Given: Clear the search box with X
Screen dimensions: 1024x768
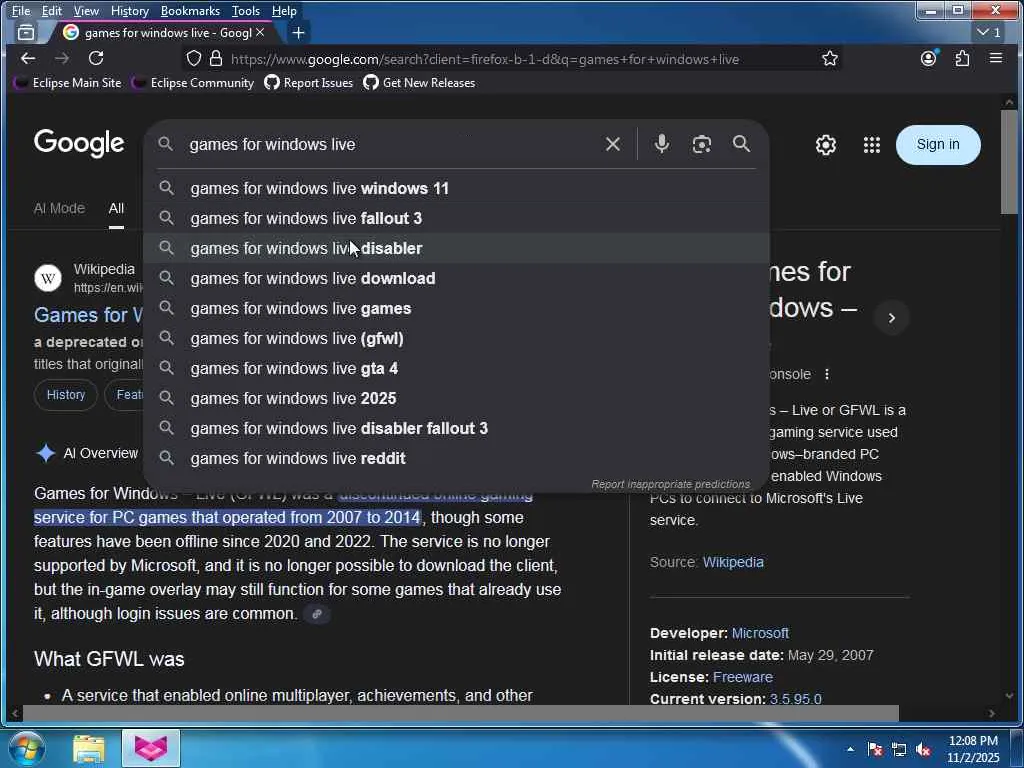Looking at the screenshot, I should coord(613,144).
